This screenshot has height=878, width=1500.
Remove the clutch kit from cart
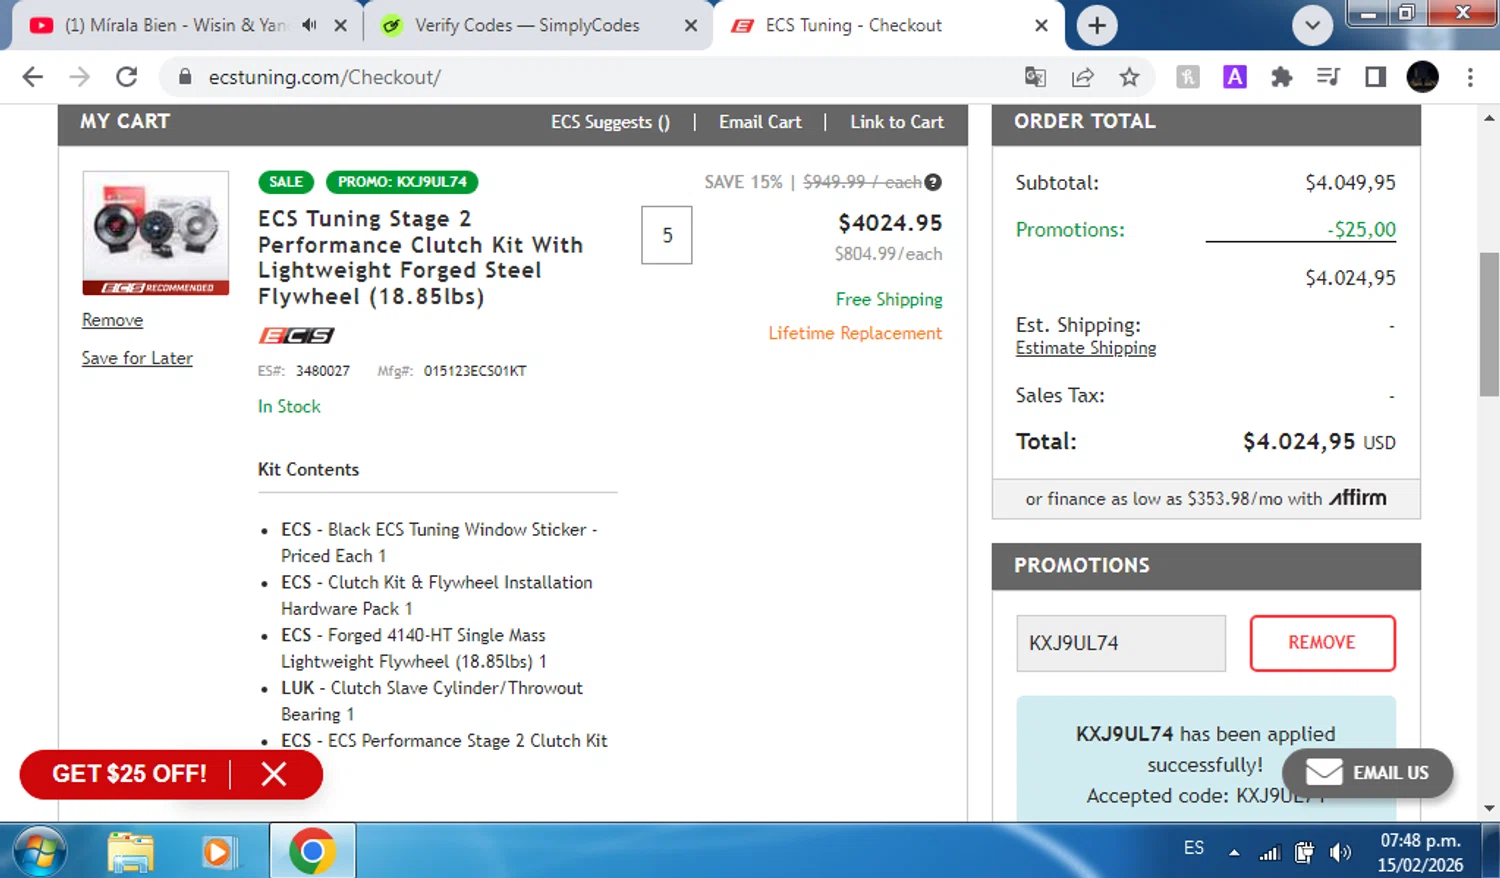pos(112,320)
